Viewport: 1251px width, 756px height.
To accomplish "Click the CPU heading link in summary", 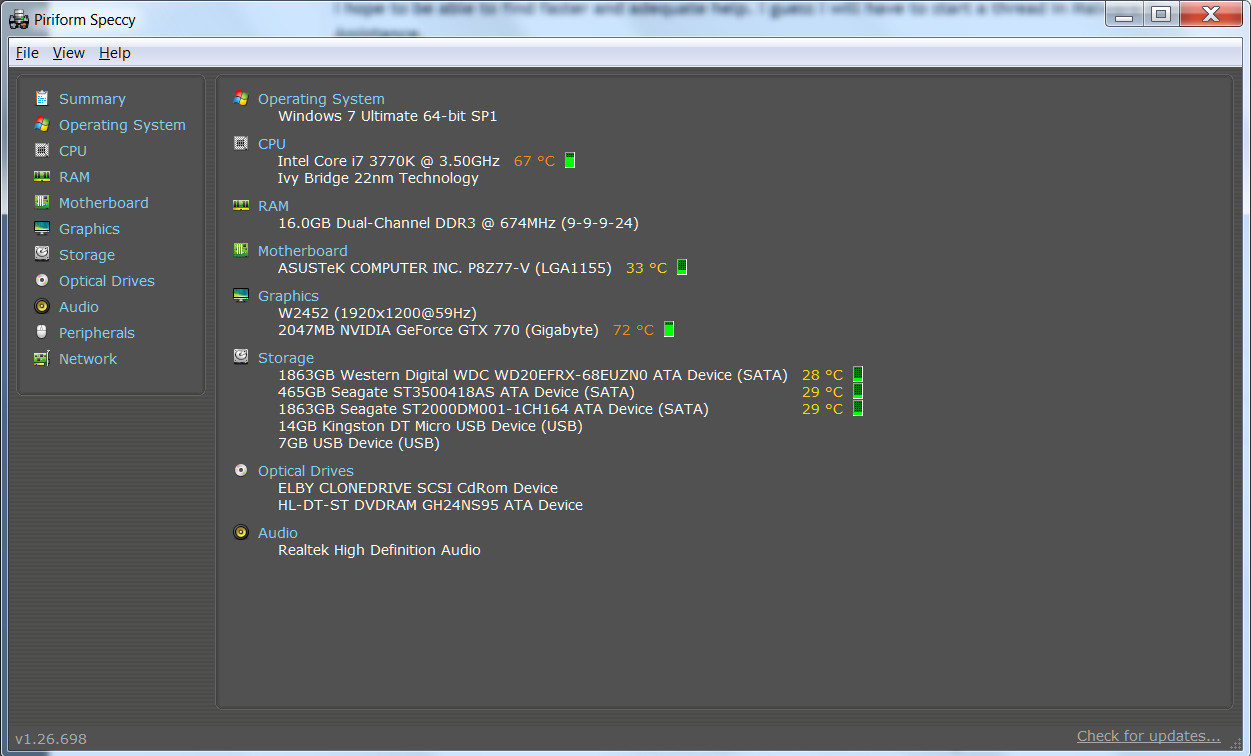I will pyautogui.click(x=272, y=144).
